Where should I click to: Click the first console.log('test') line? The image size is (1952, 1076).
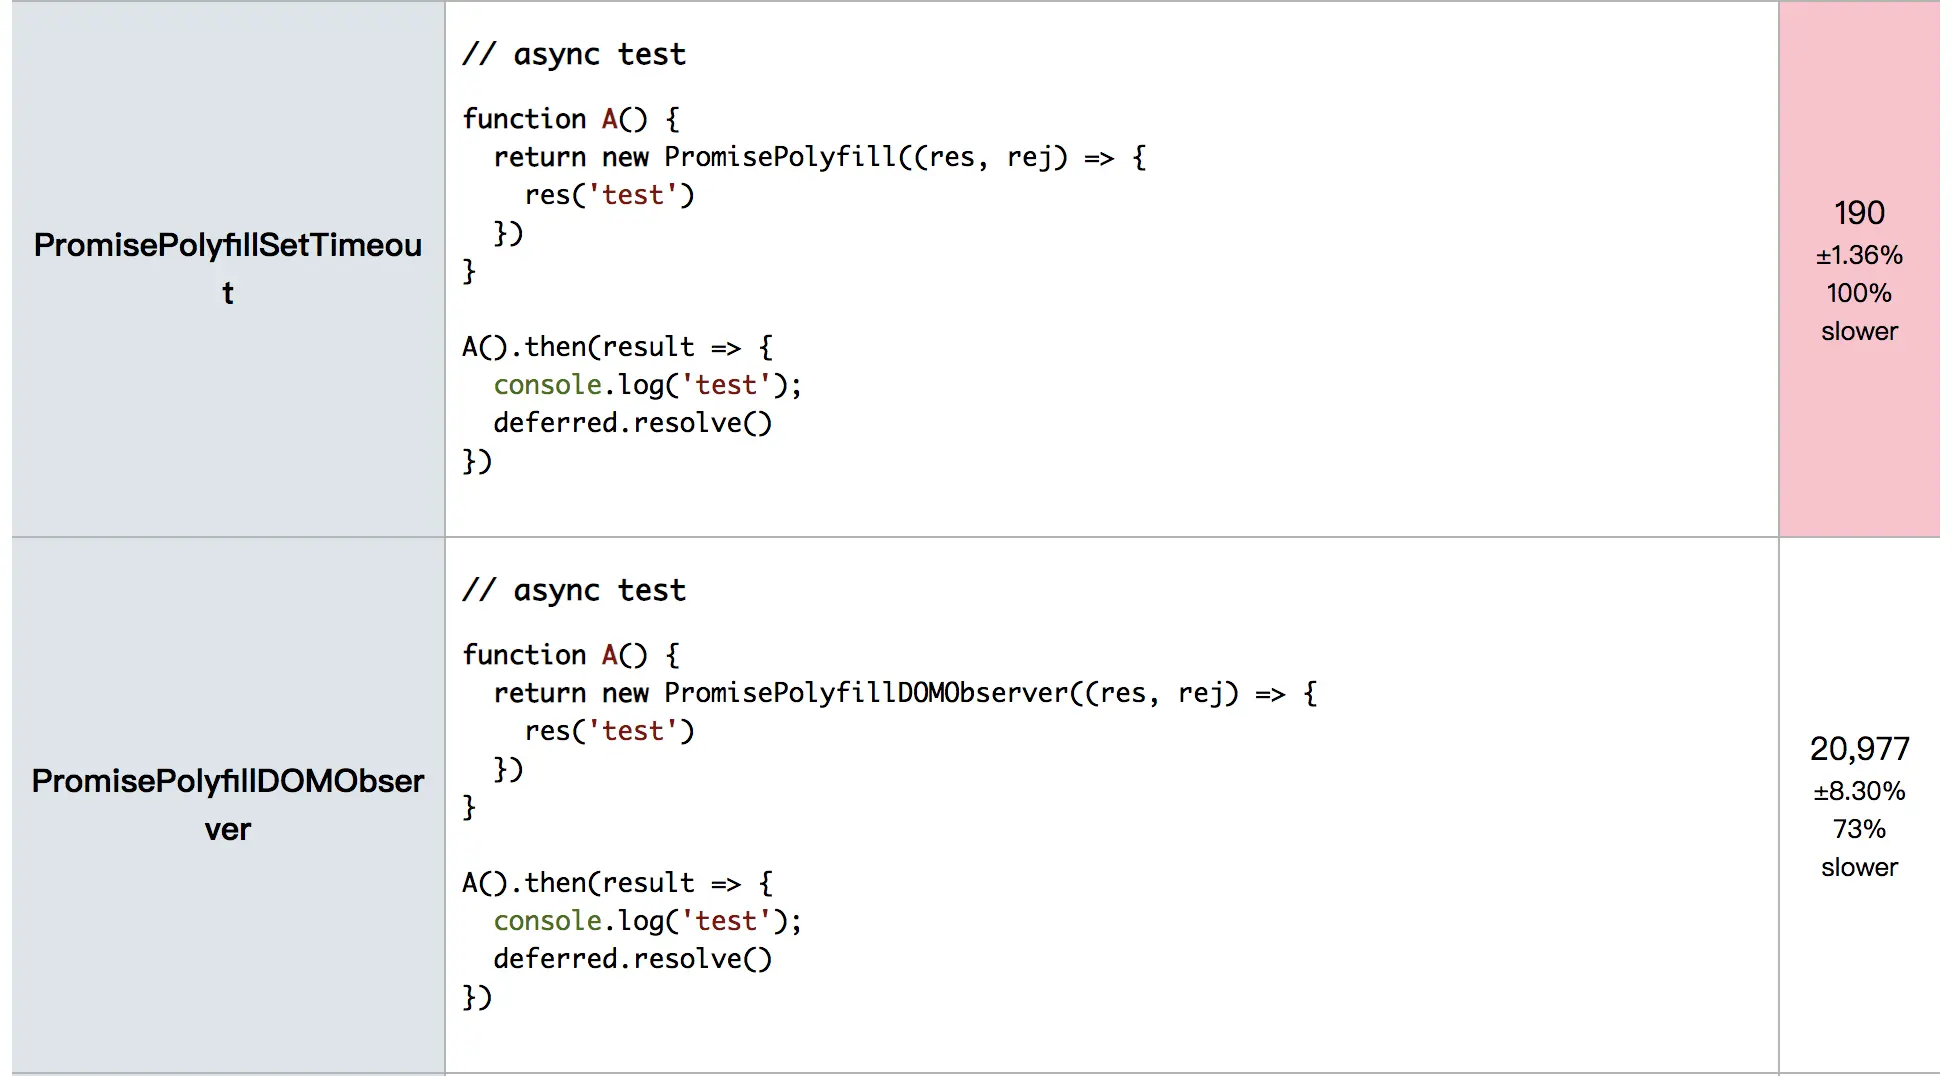tap(647, 385)
